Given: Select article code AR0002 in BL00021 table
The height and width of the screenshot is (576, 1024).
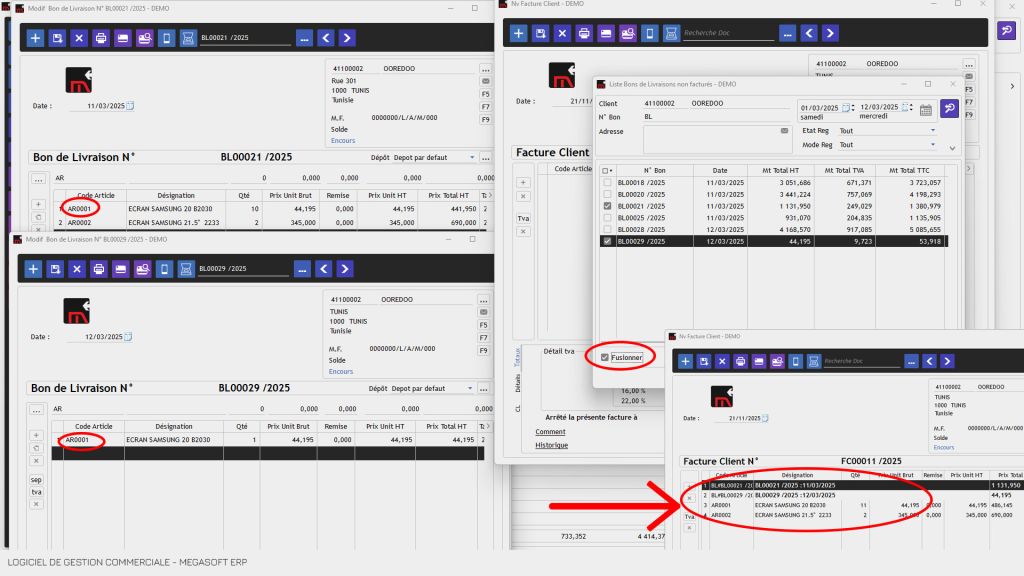Looking at the screenshot, I should [x=80, y=223].
